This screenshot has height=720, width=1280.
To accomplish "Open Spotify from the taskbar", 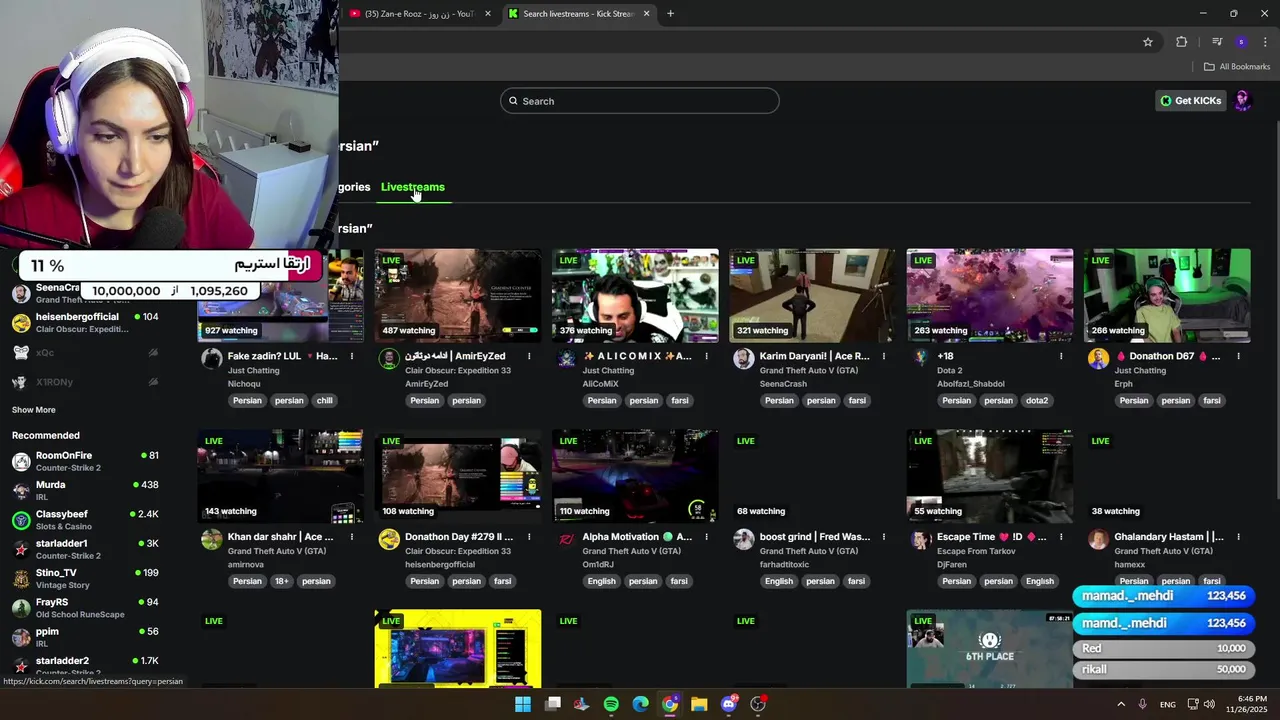I will tap(611, 704).
